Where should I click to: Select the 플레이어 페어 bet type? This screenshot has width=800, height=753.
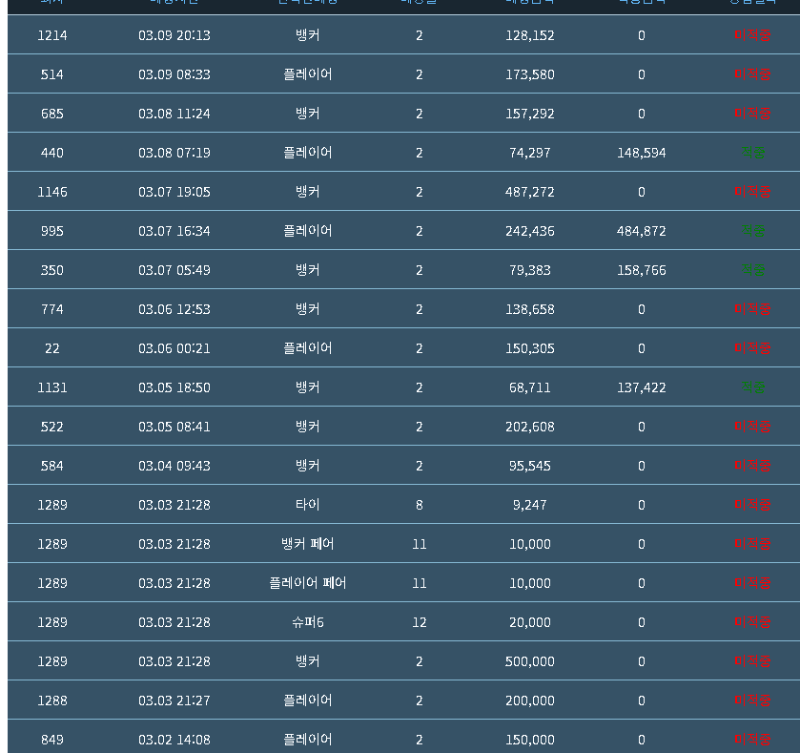coord(308,583)
